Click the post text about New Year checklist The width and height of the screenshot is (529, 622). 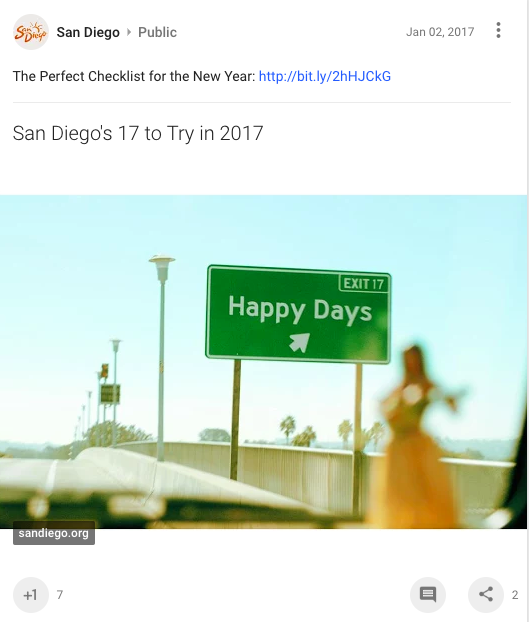(134, 76)
